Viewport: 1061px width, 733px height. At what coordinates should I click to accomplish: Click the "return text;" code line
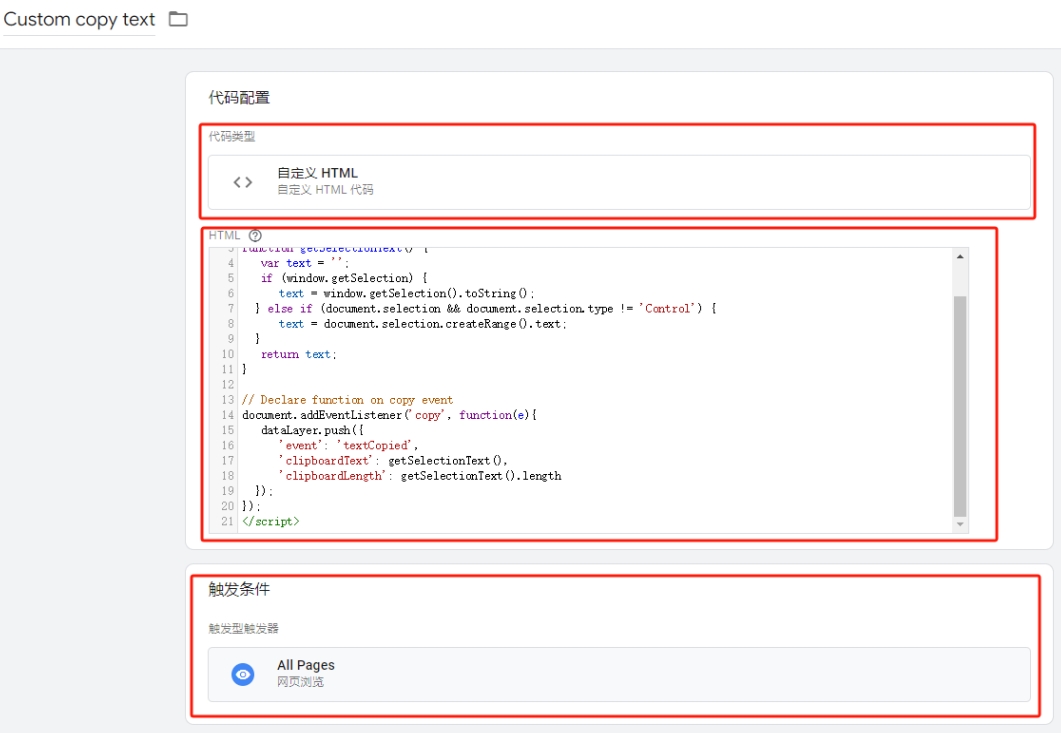tap(298, 355)
